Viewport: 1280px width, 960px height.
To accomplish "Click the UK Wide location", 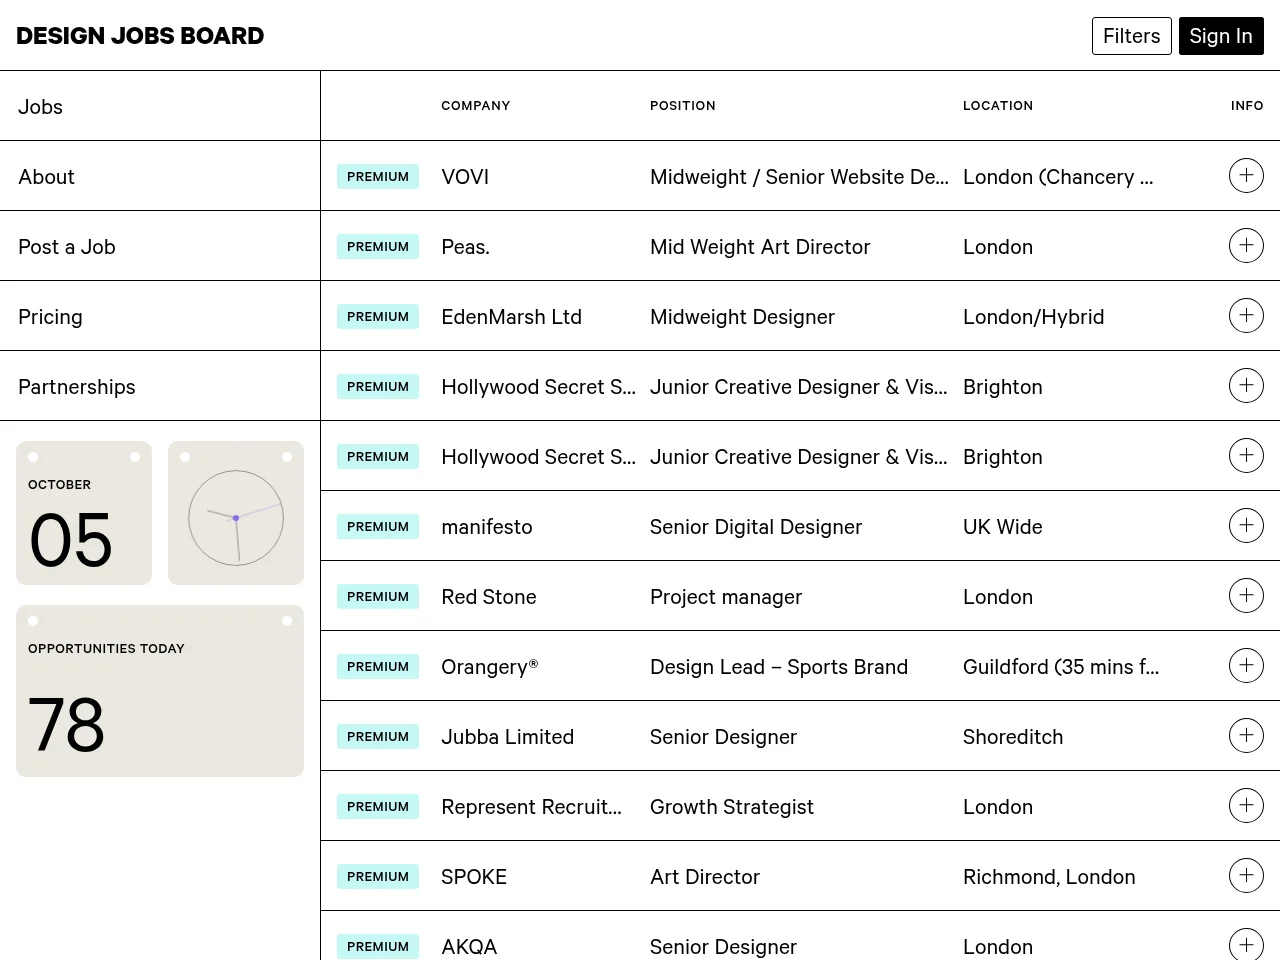I will pyautogui.click(x=1002, y=527).
